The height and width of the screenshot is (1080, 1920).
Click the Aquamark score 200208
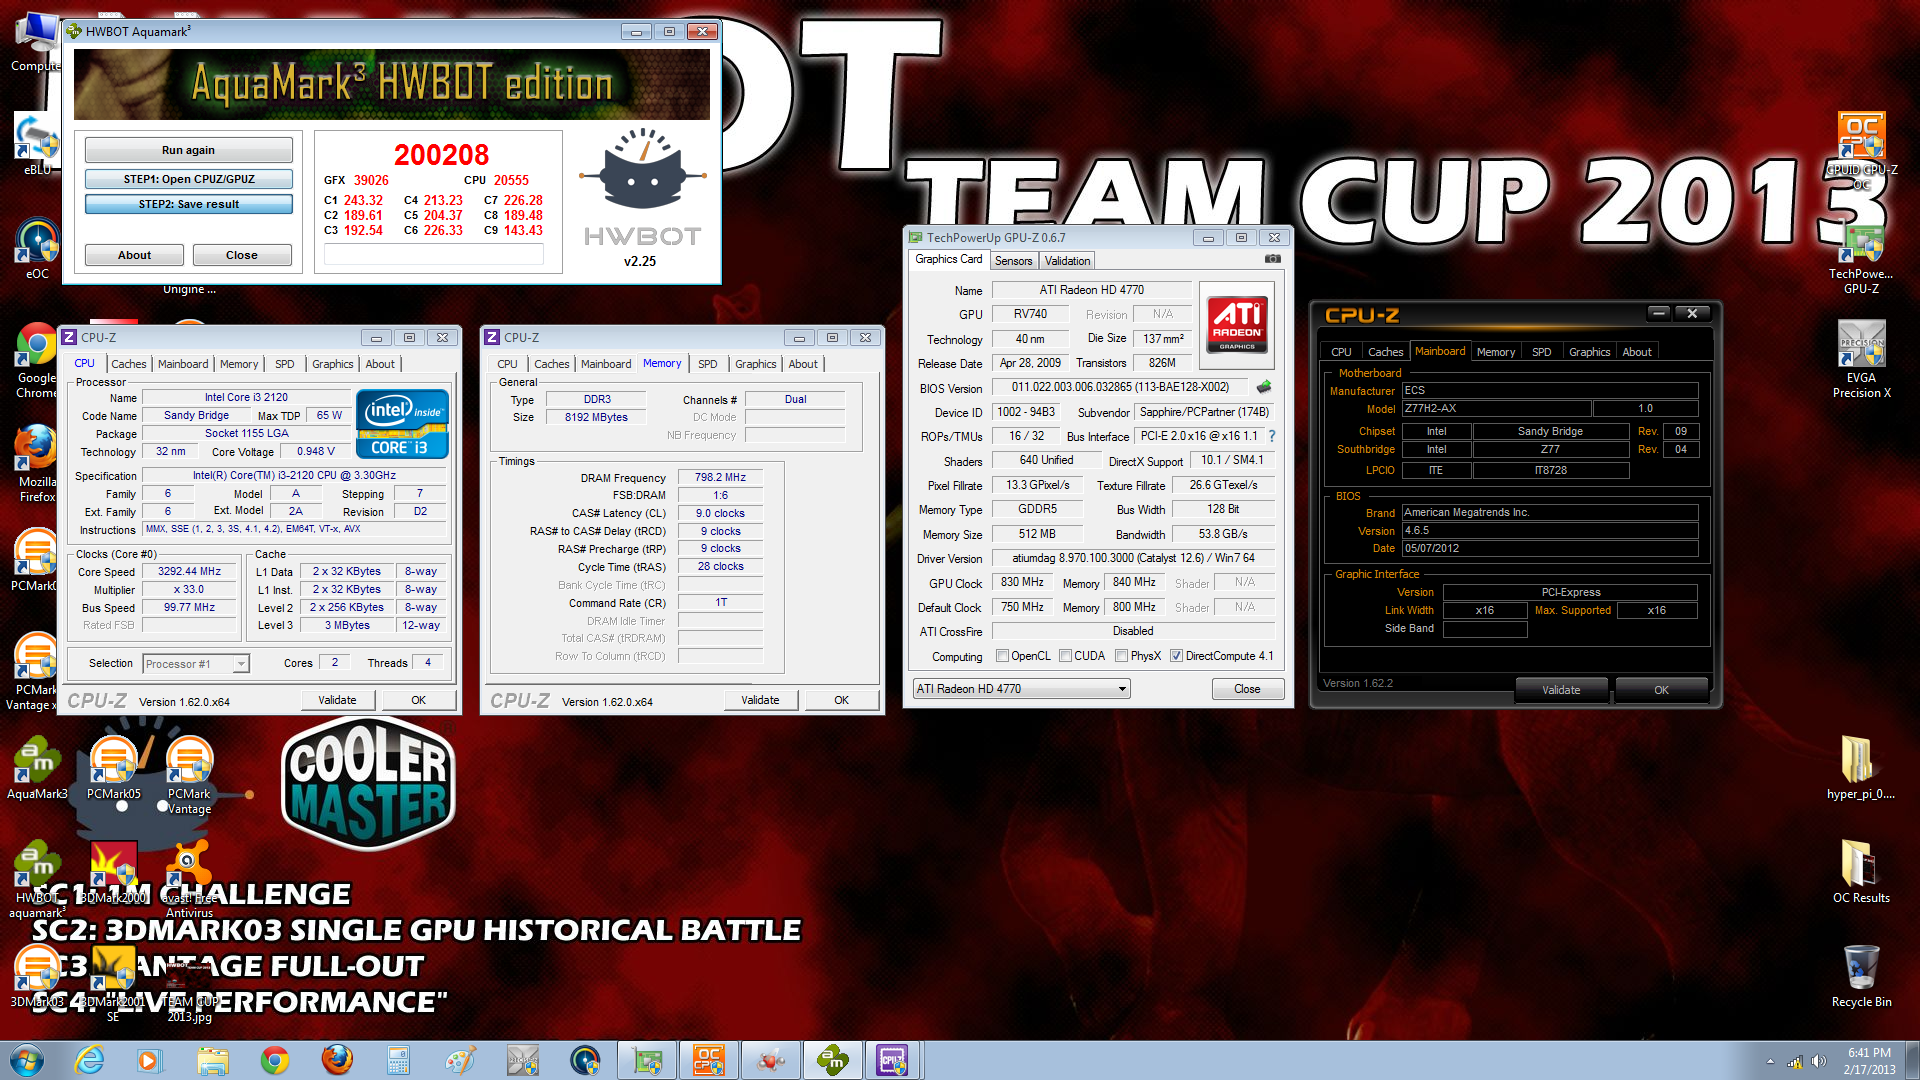(441, 155)
